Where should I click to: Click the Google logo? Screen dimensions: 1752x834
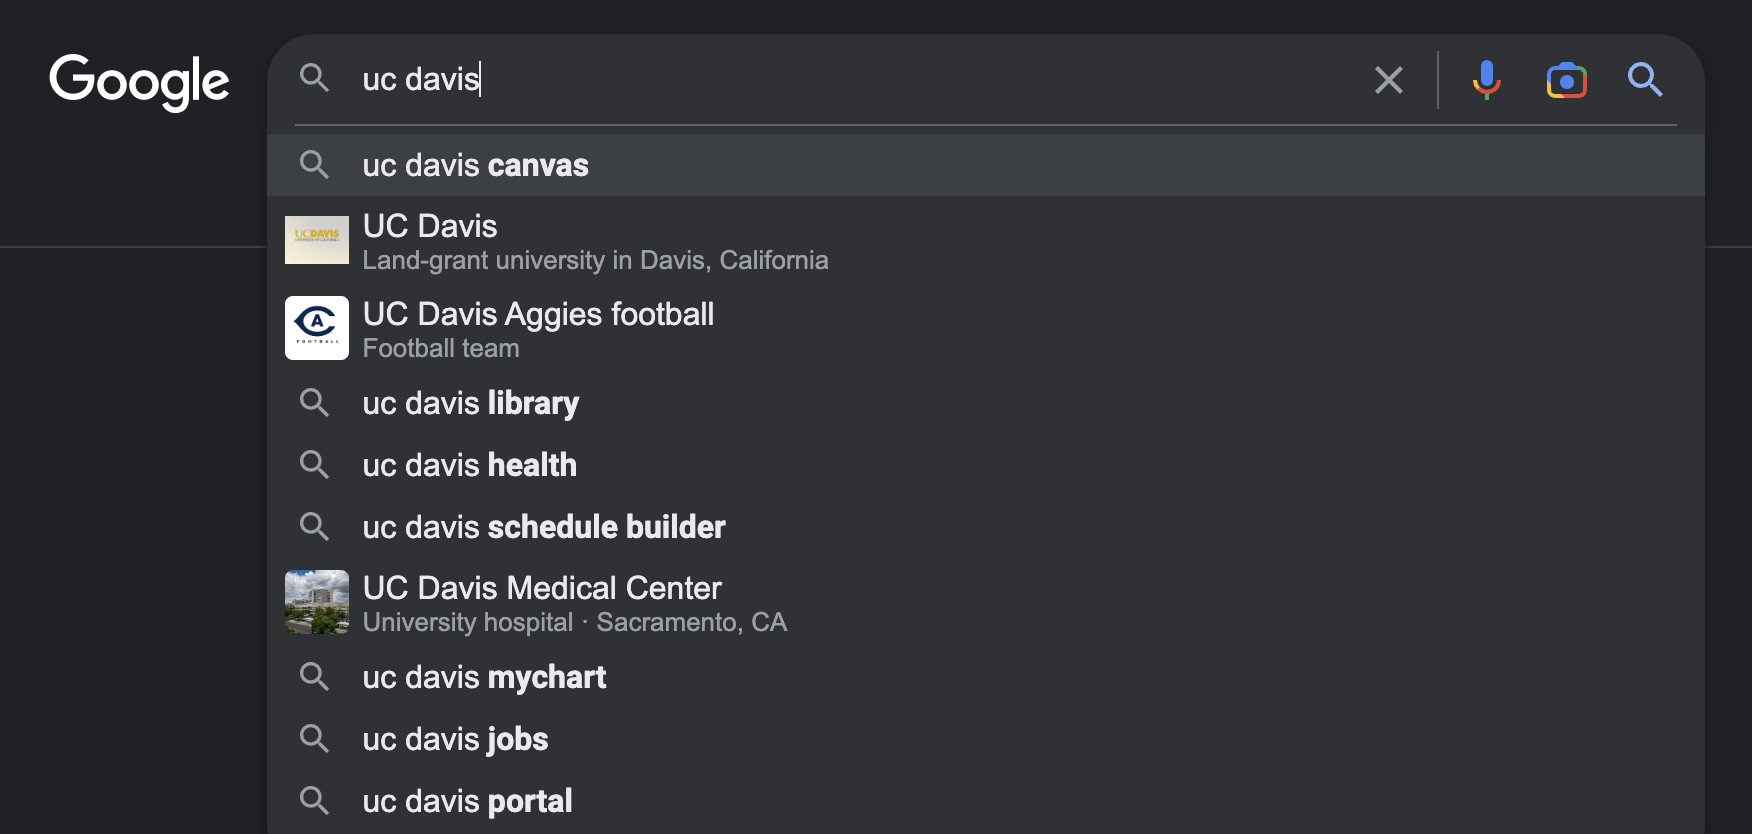(139, 82)
